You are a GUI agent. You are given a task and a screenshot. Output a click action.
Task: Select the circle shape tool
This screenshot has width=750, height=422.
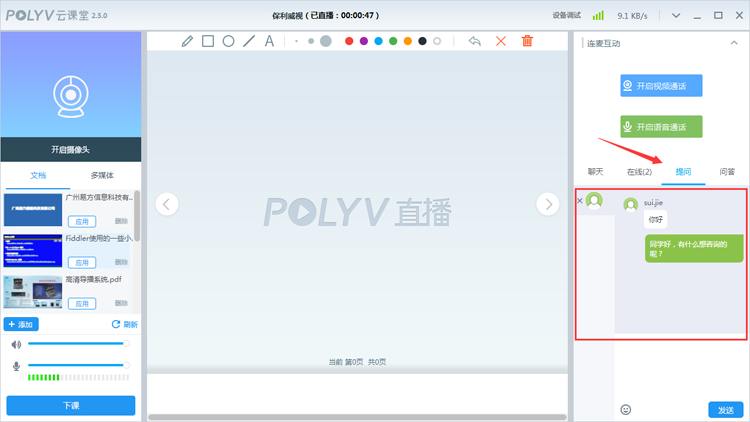(x=228, y=41)
